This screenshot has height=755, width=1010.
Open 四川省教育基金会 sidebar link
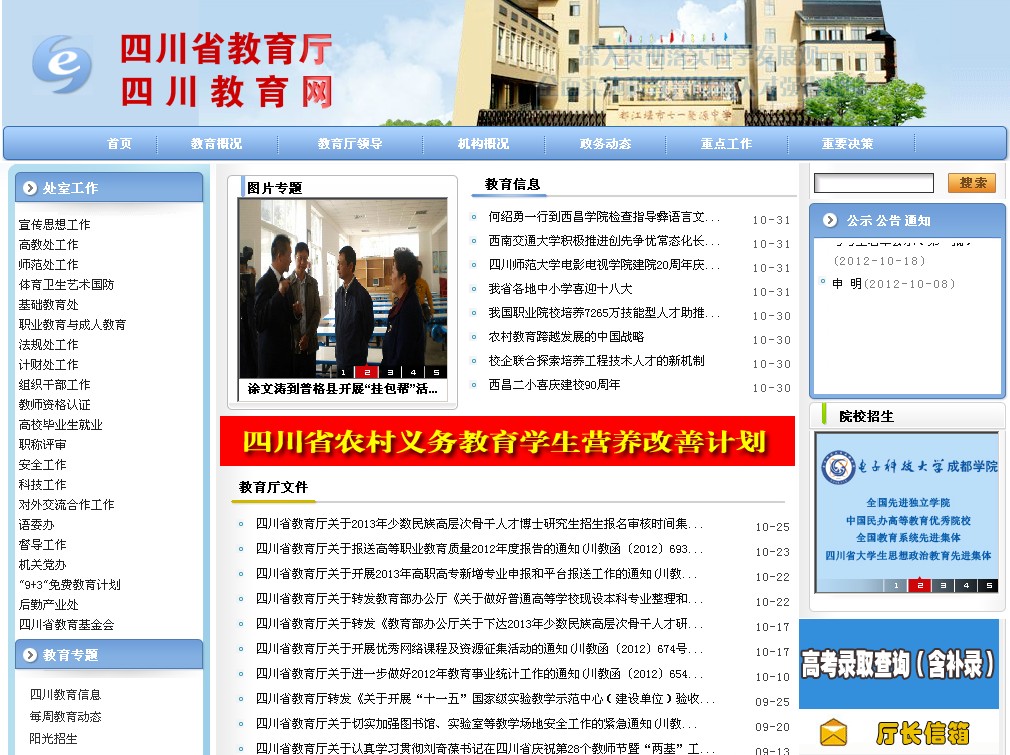tap(66, 625)
